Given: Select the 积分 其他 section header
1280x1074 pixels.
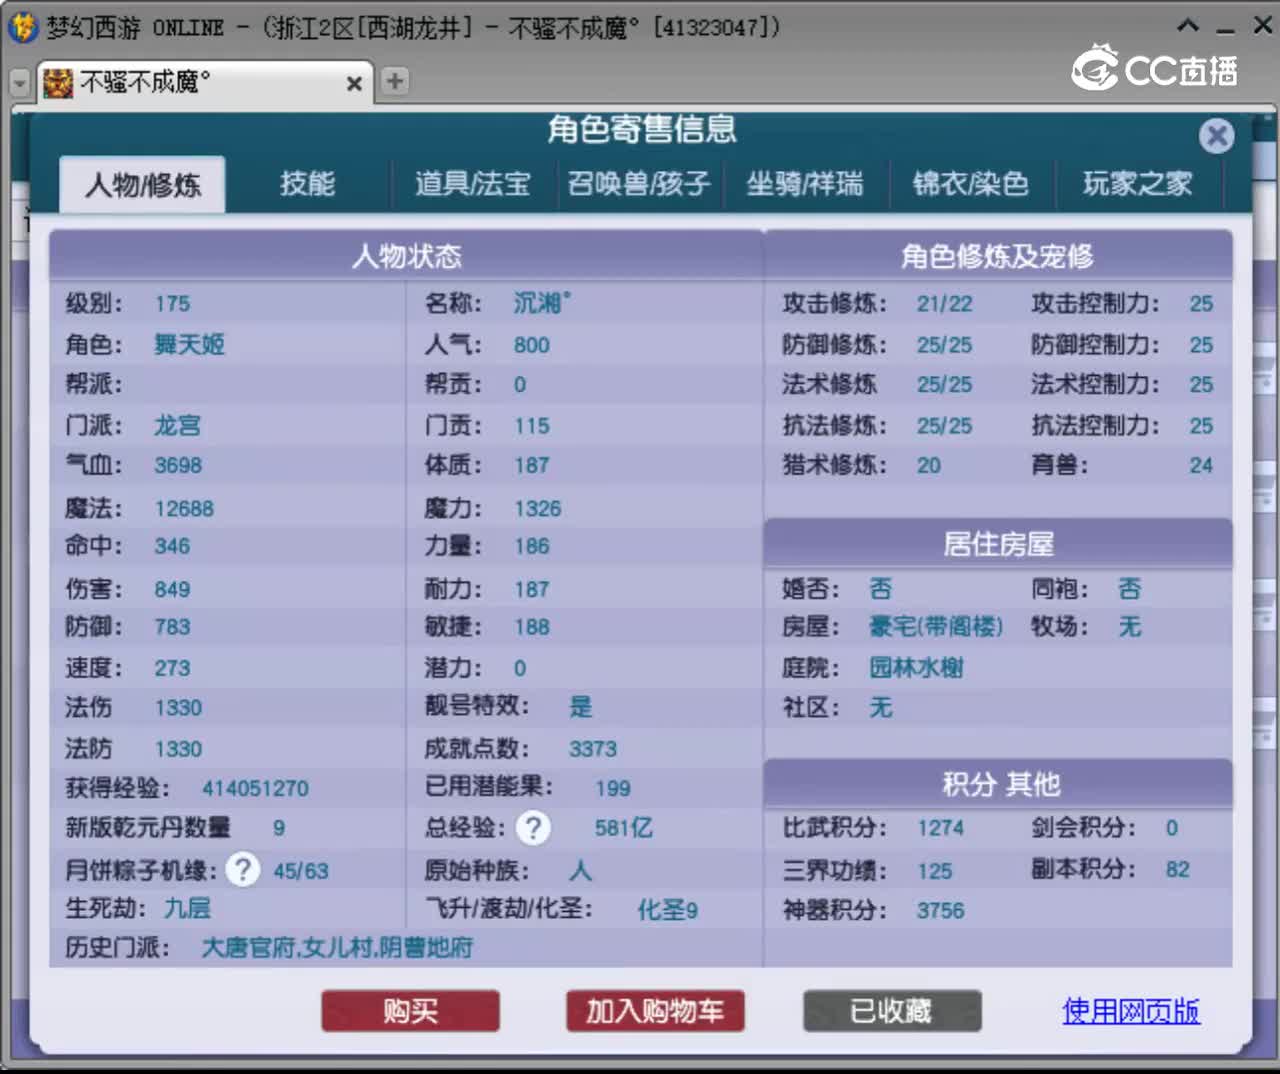Looking at the screenshot, I should [998, 784].
